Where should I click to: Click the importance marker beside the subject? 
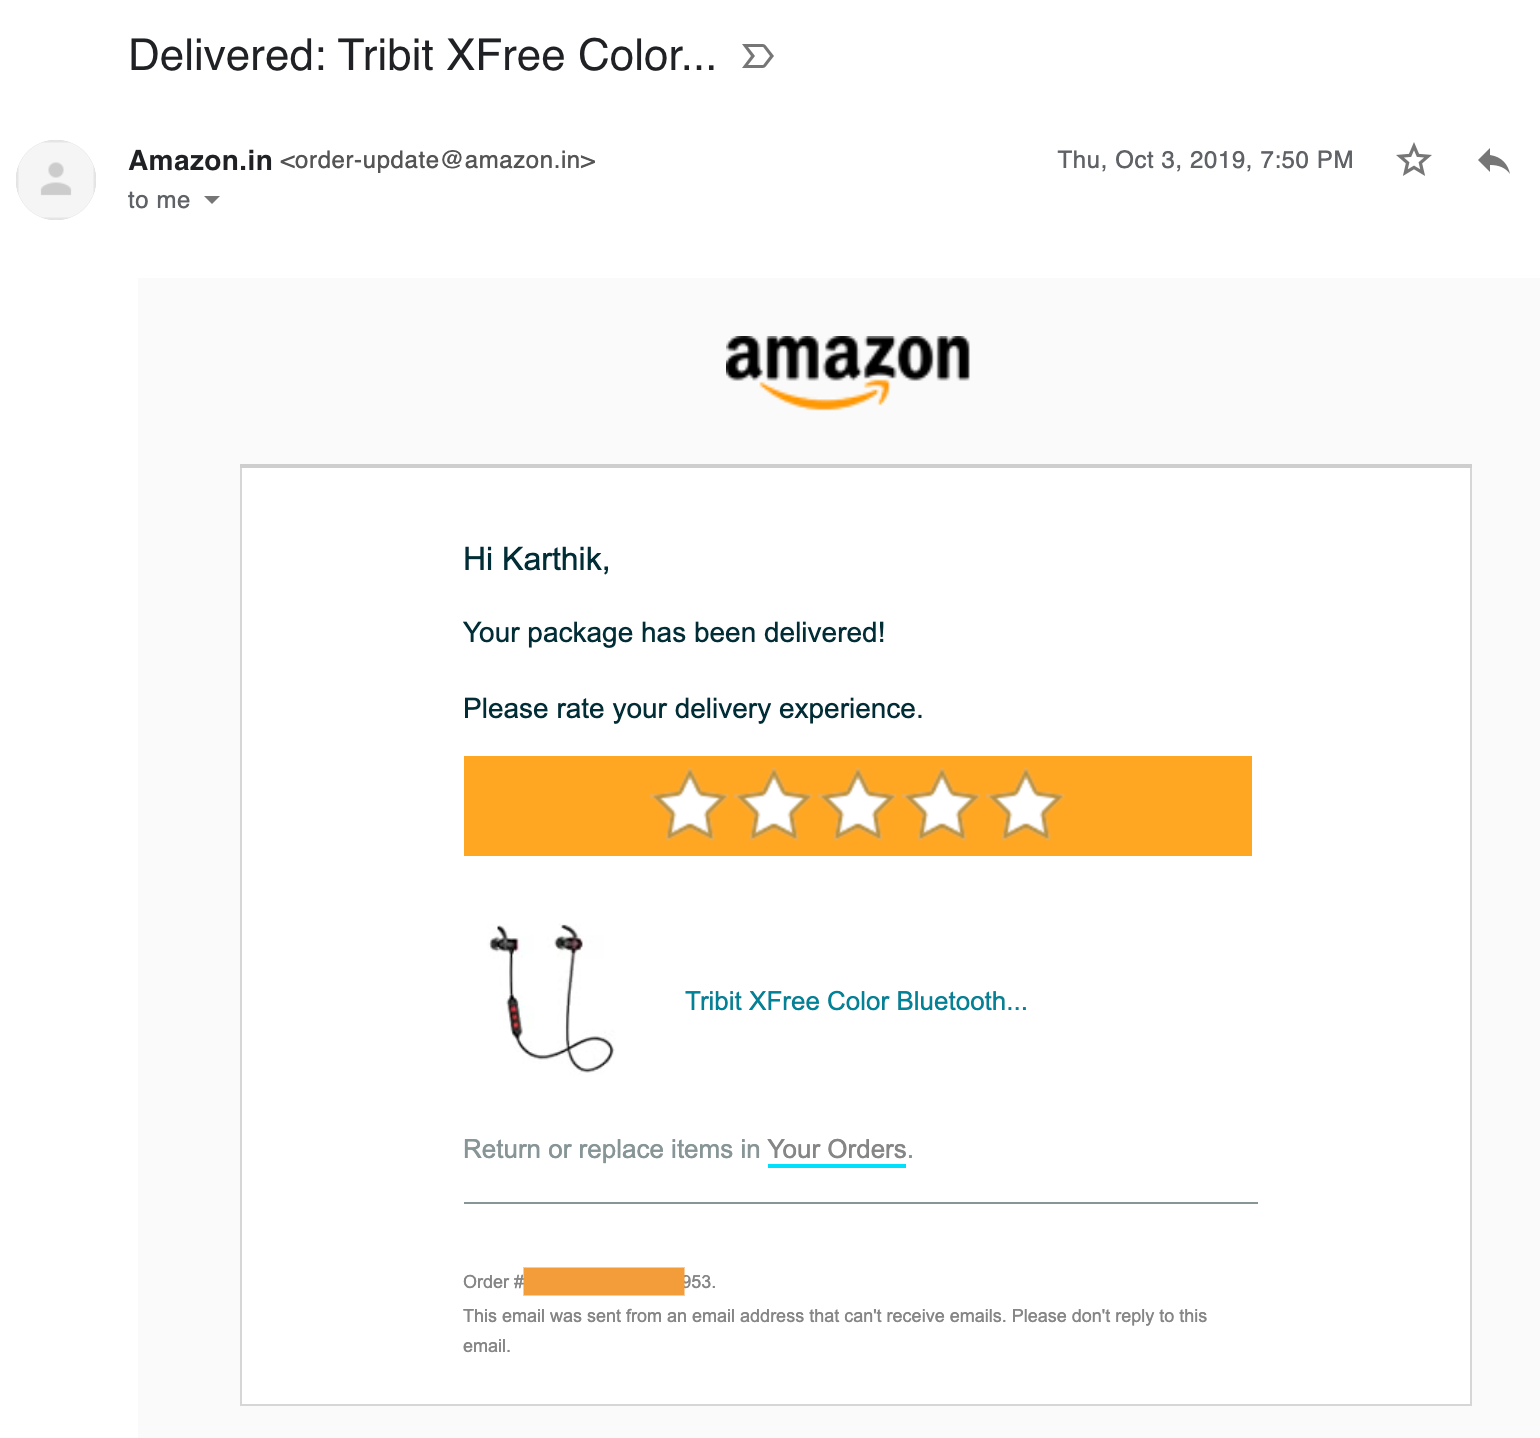pyautogui.click(x=758, y=56)
